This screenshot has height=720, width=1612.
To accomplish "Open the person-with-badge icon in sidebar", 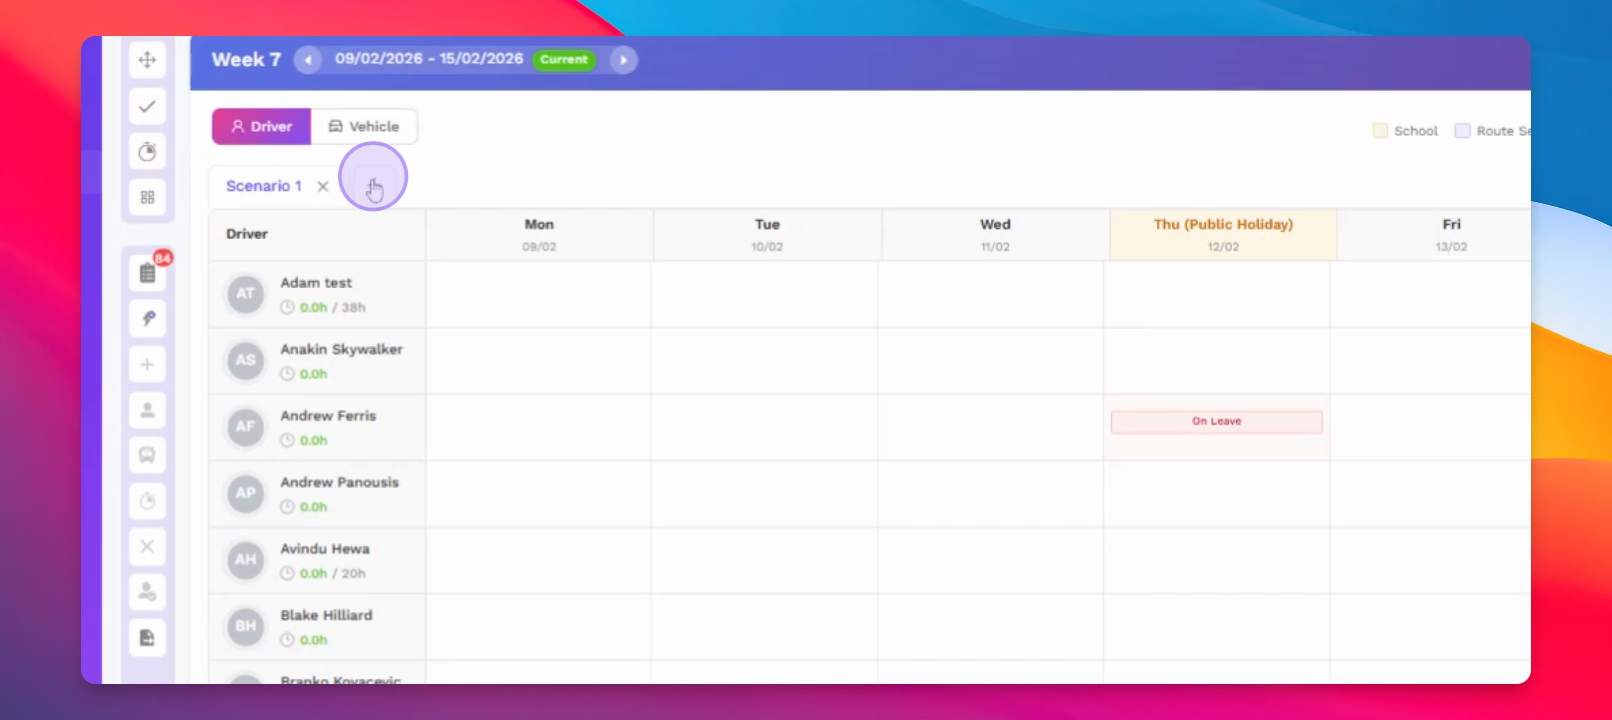I will pyautogui.click(x=147, y=592).
